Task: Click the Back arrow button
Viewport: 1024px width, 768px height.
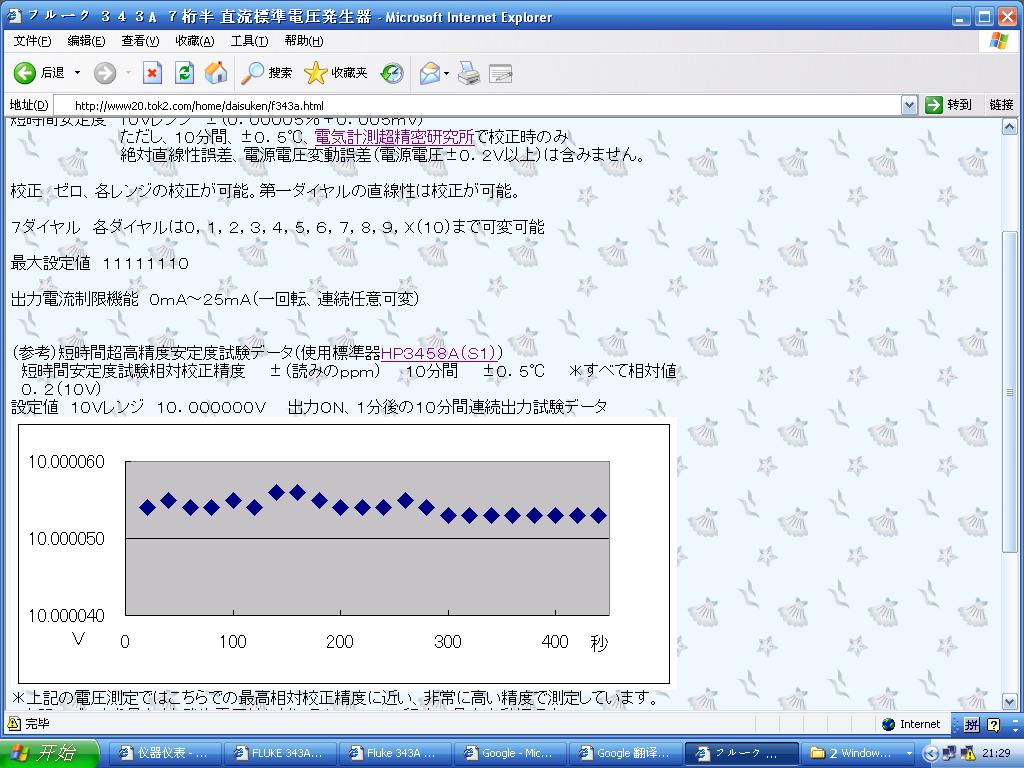Action: point(25,72)
